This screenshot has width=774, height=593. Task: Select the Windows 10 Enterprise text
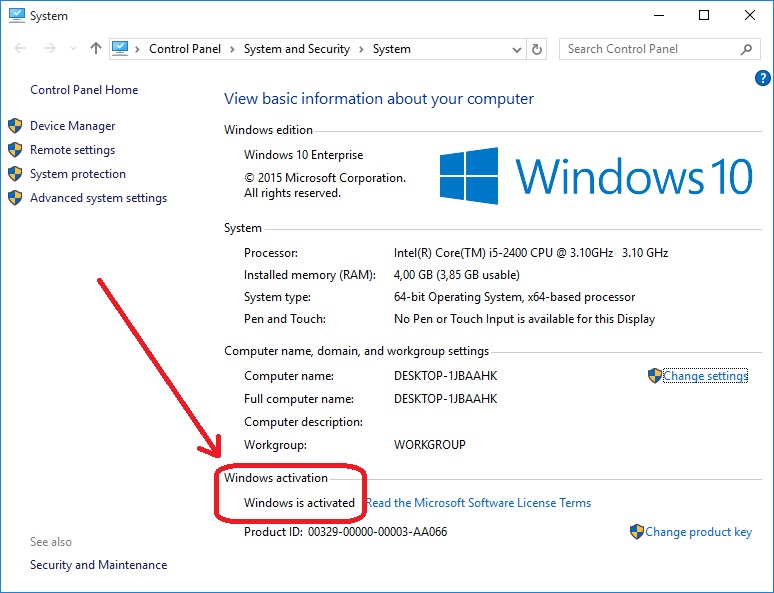[304, 155]
